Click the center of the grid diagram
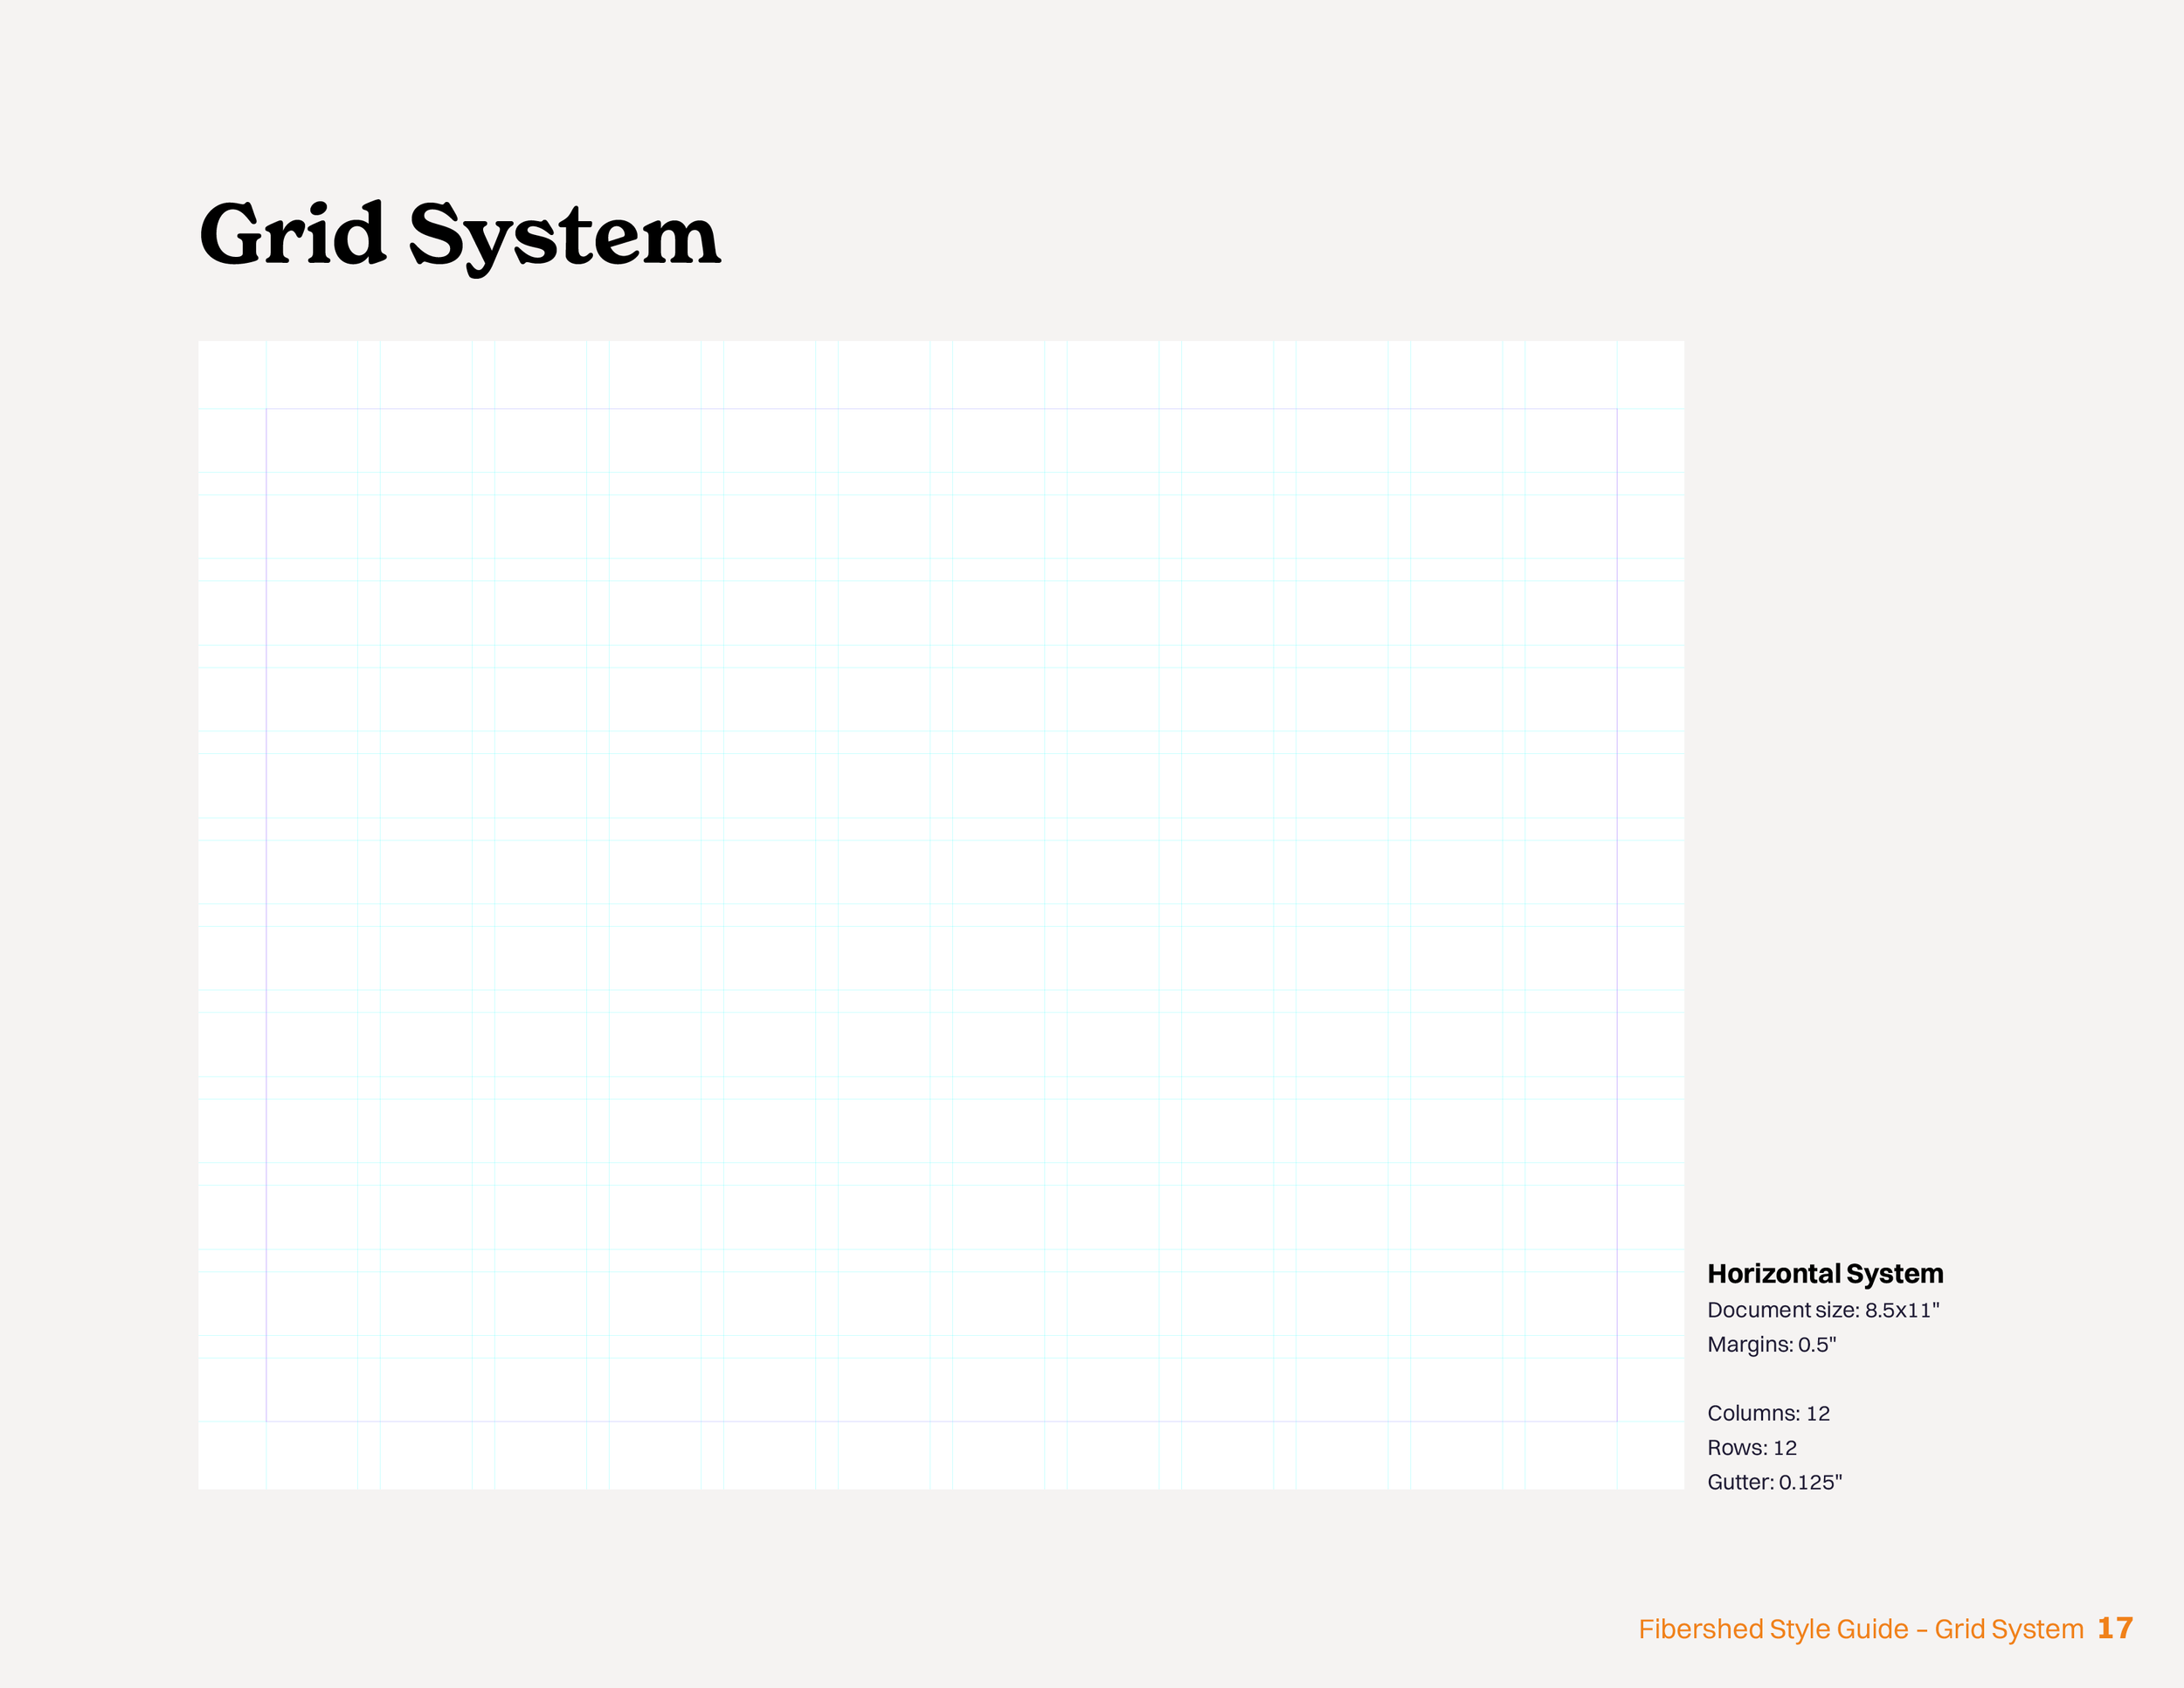Image resolution: width=2184 pixels, height=1688 pixels. pyautogui.click(x=941, y=915)
